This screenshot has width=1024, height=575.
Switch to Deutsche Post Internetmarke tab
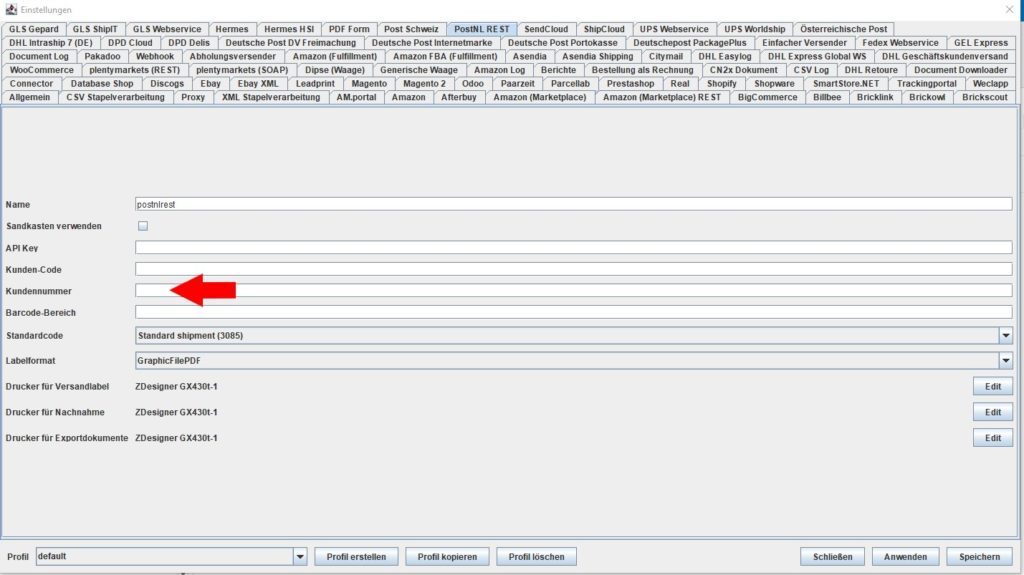coord(432,42)
